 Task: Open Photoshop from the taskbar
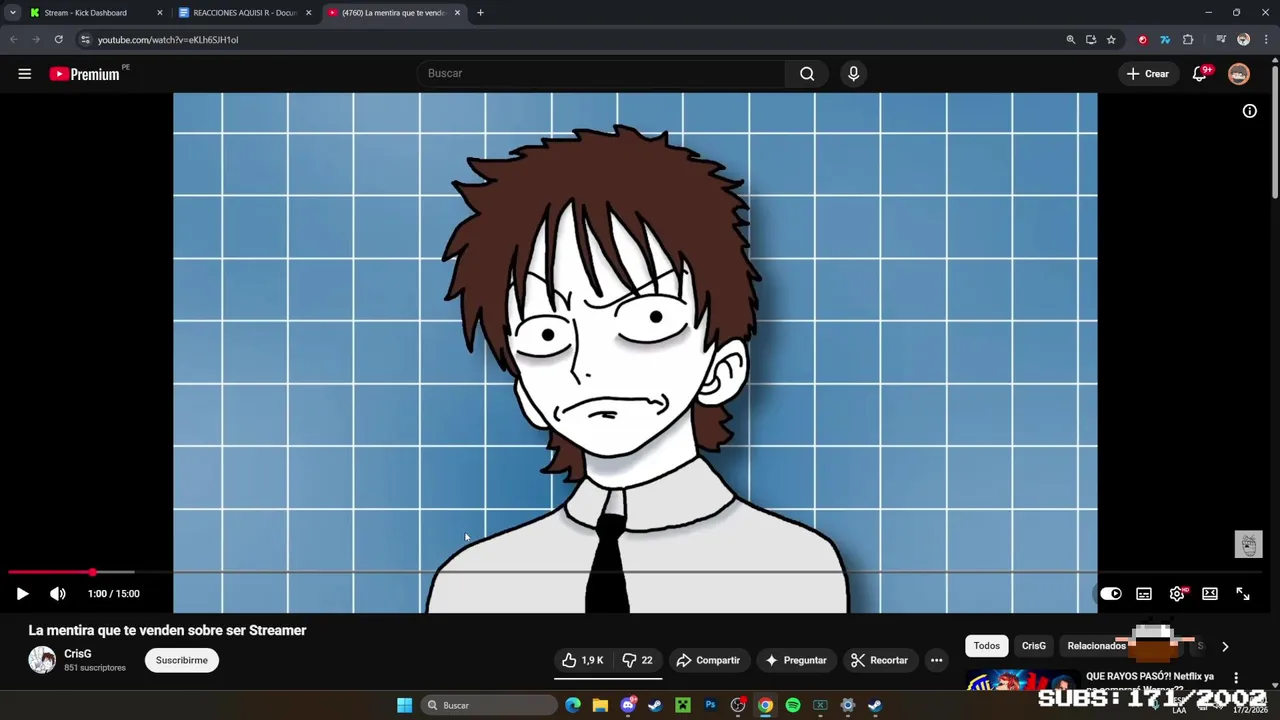pos(710,705)
